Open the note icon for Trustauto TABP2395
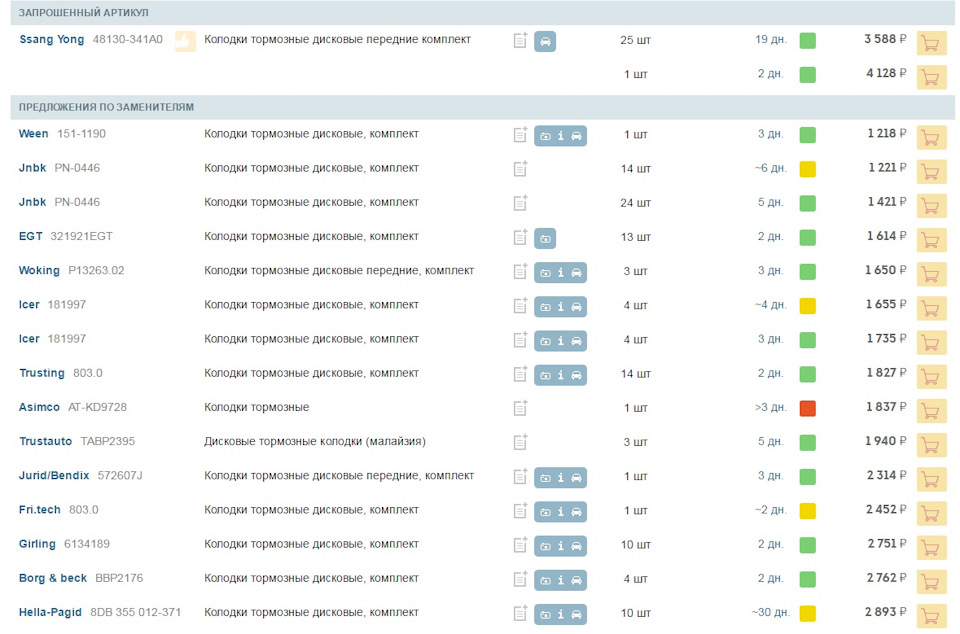 [520, 442]
